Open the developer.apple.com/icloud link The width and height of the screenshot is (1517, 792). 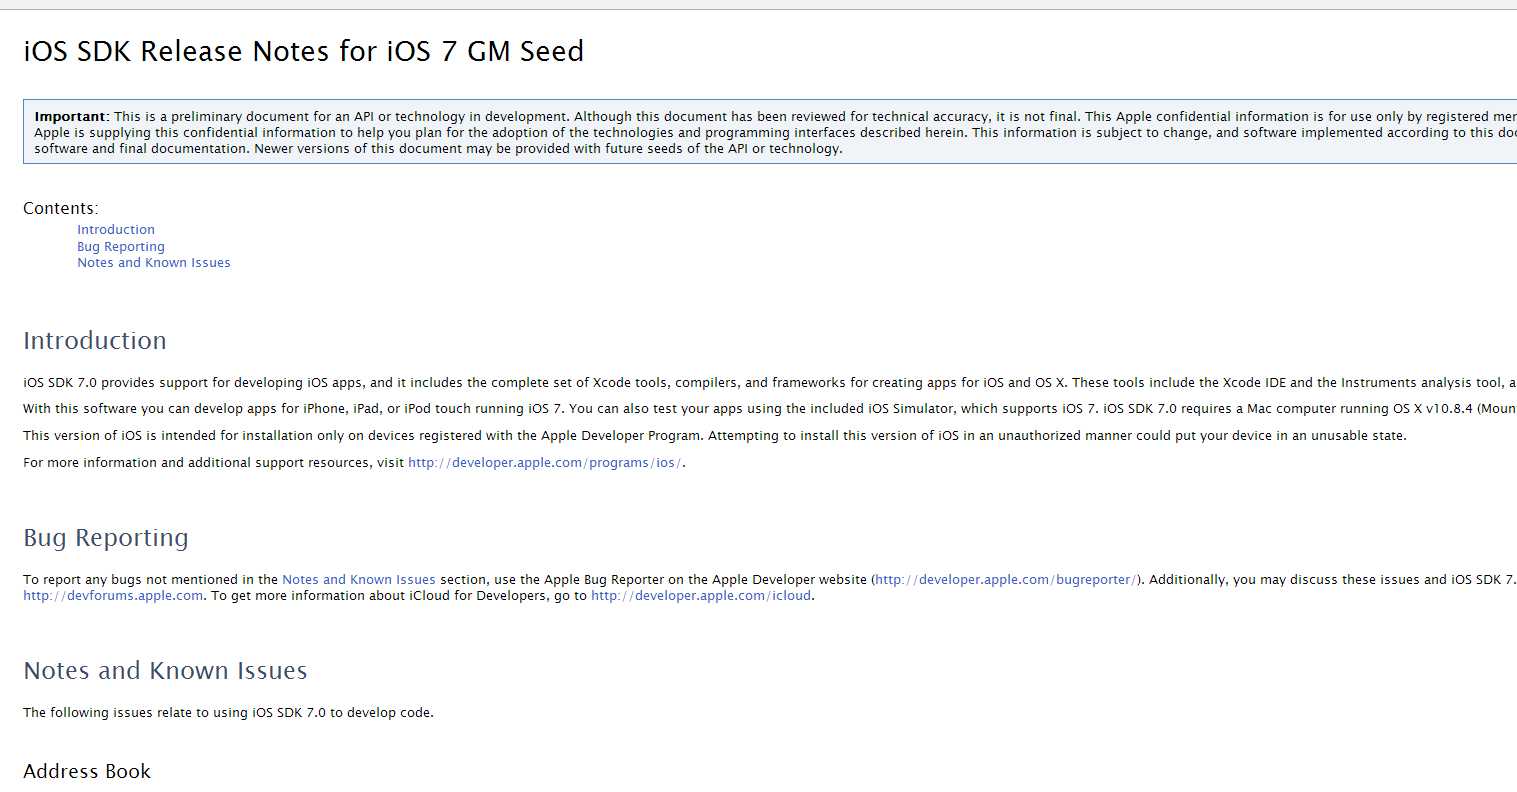(x=701, y=596)
